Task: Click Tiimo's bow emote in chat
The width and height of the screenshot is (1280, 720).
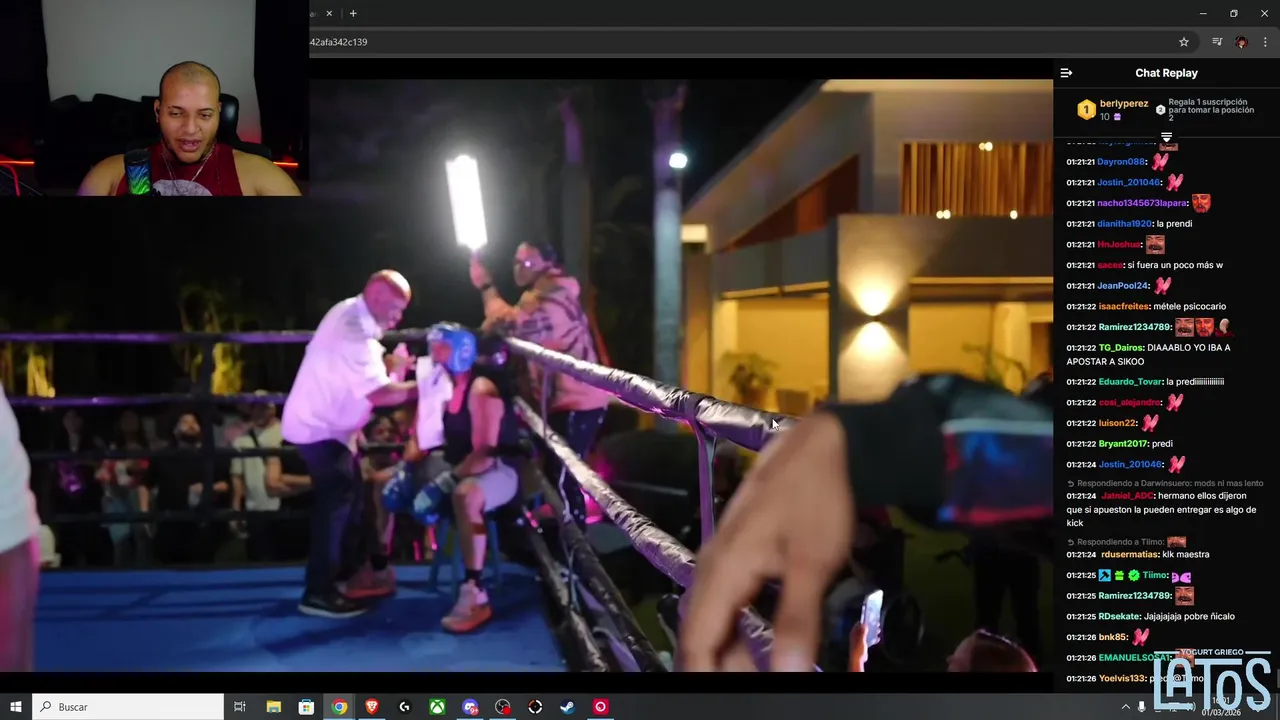Action: pyautogui.click(x=1181, y=576)
